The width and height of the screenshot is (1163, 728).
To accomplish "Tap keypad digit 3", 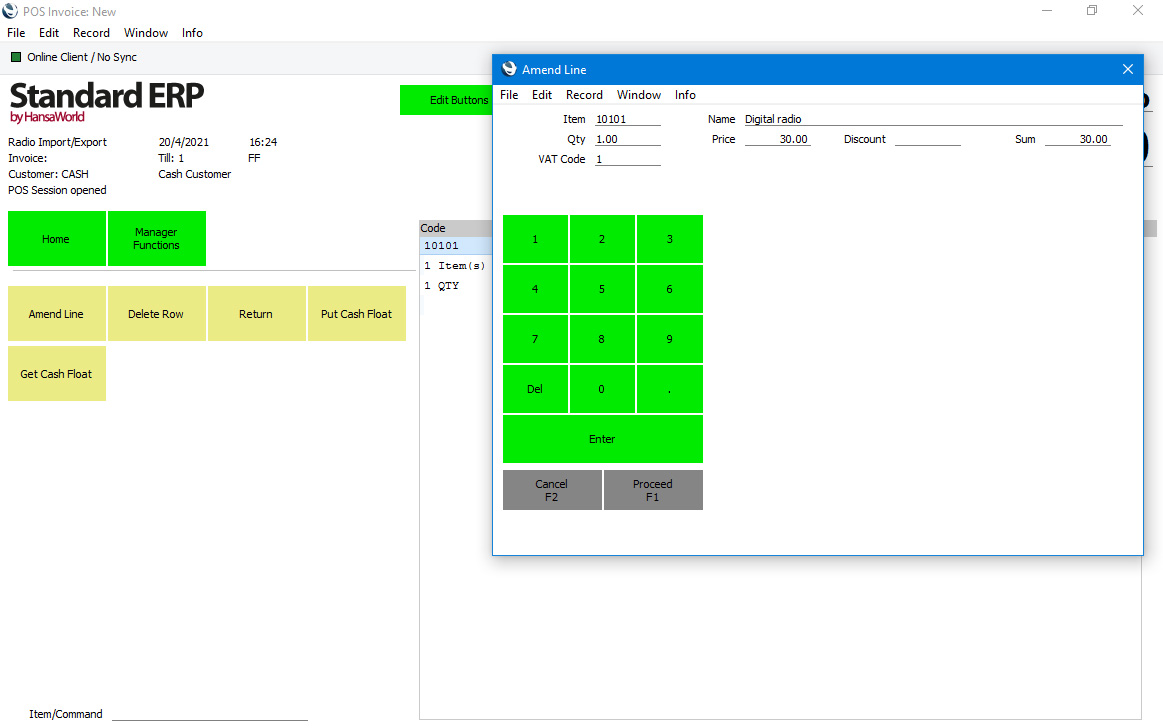I will 669,239.
